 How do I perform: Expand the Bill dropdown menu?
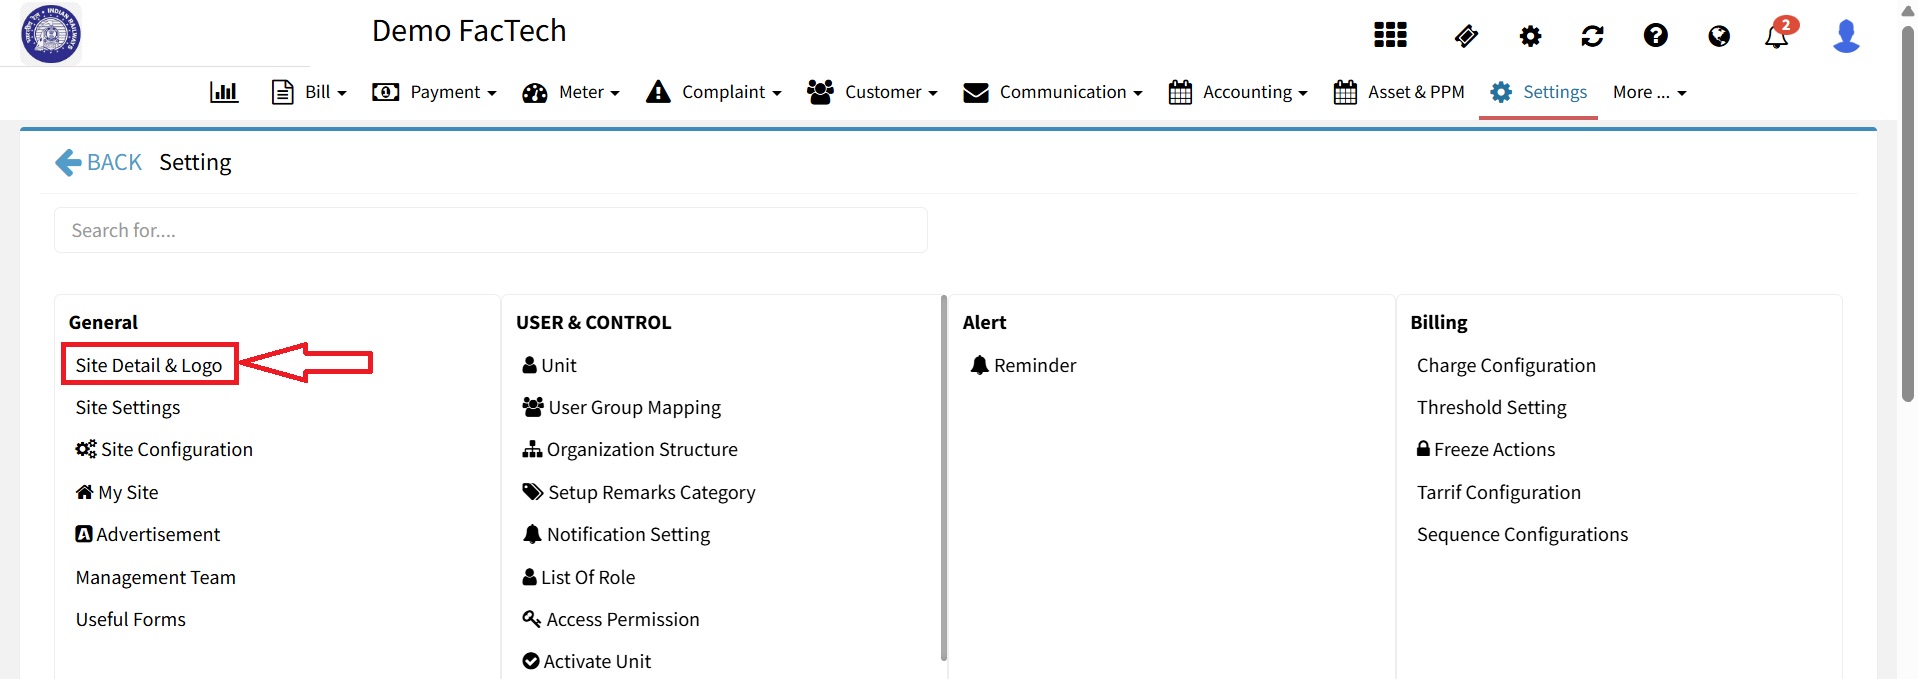click(x=310, y=92)
